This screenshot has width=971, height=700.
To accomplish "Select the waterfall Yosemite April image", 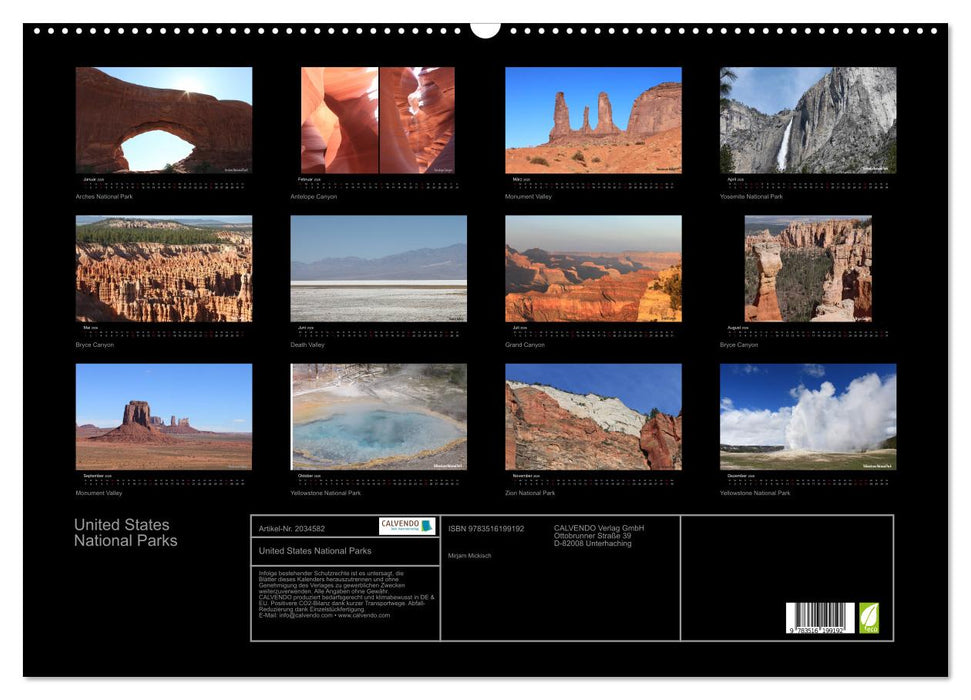I will (804, 120).
